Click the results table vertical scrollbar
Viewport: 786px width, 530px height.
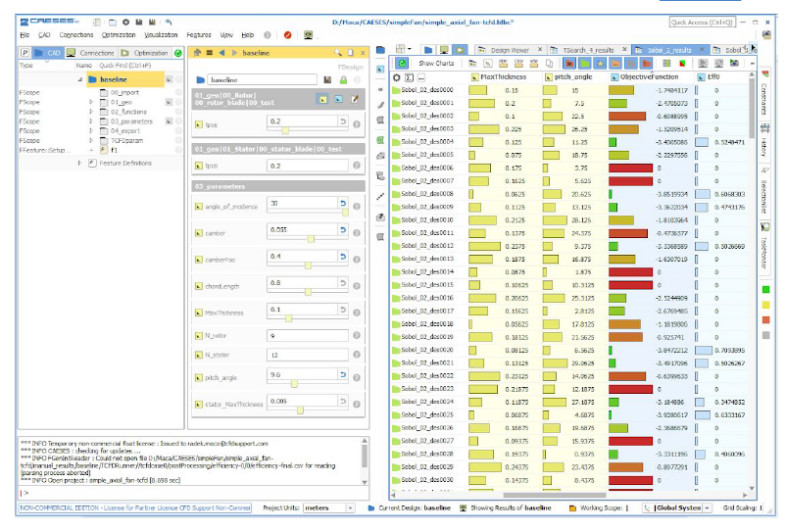[x=751, y=108]
